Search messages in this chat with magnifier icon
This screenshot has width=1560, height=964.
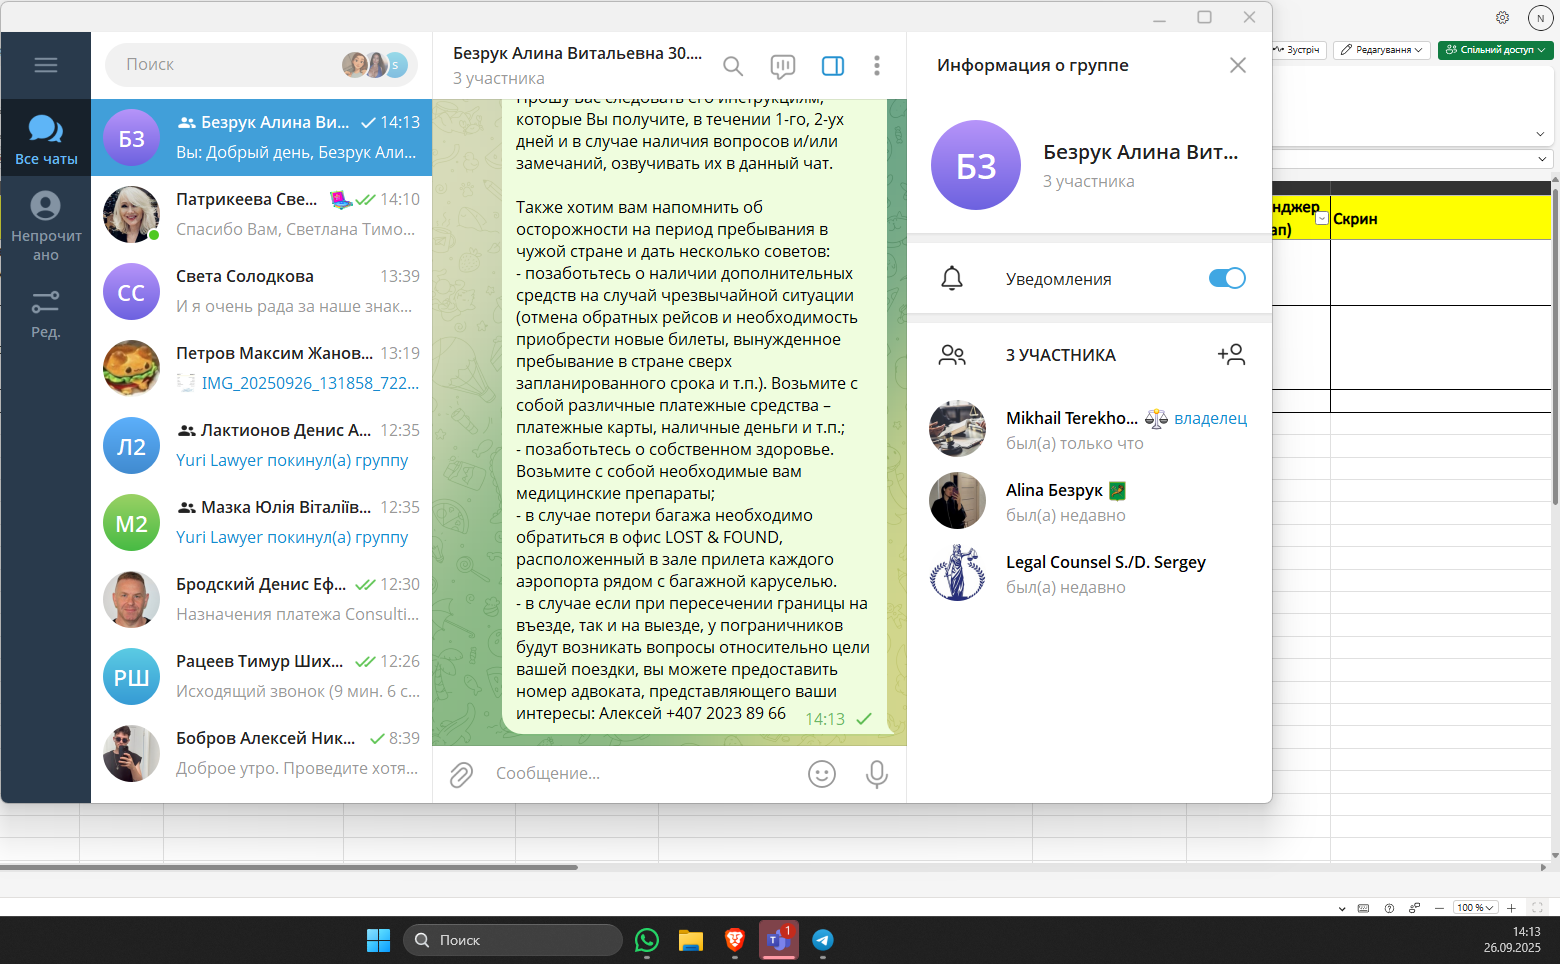click(x=733, y=66)
